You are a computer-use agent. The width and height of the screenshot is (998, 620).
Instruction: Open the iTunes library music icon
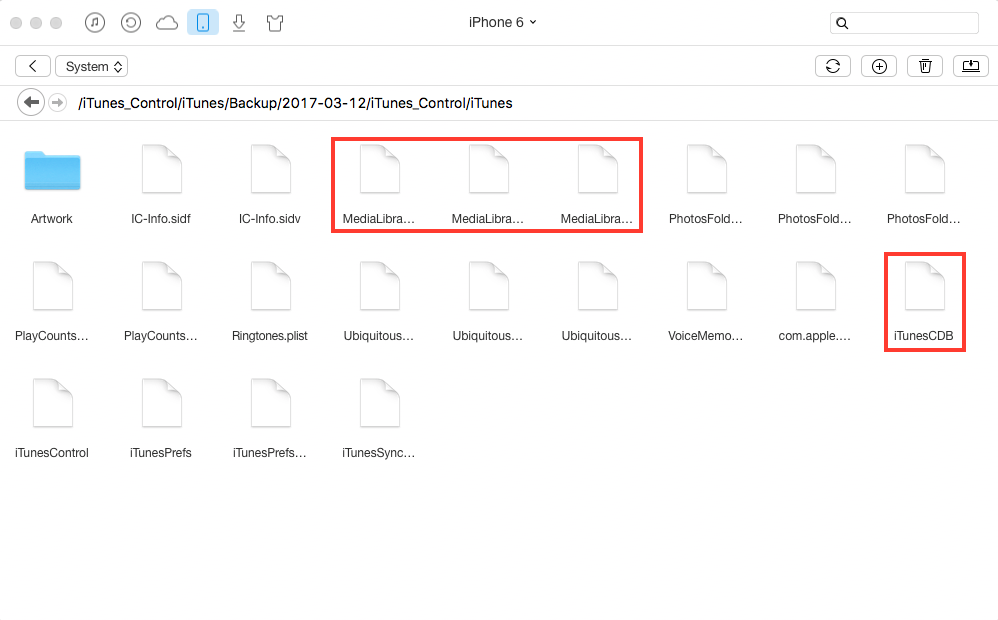coord(95,23)
